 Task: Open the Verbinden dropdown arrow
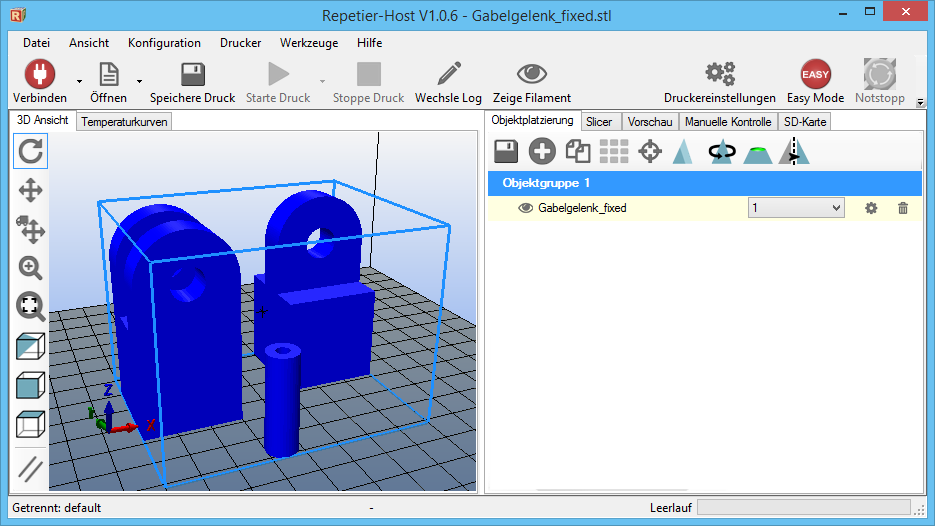(x=79, y=81)
